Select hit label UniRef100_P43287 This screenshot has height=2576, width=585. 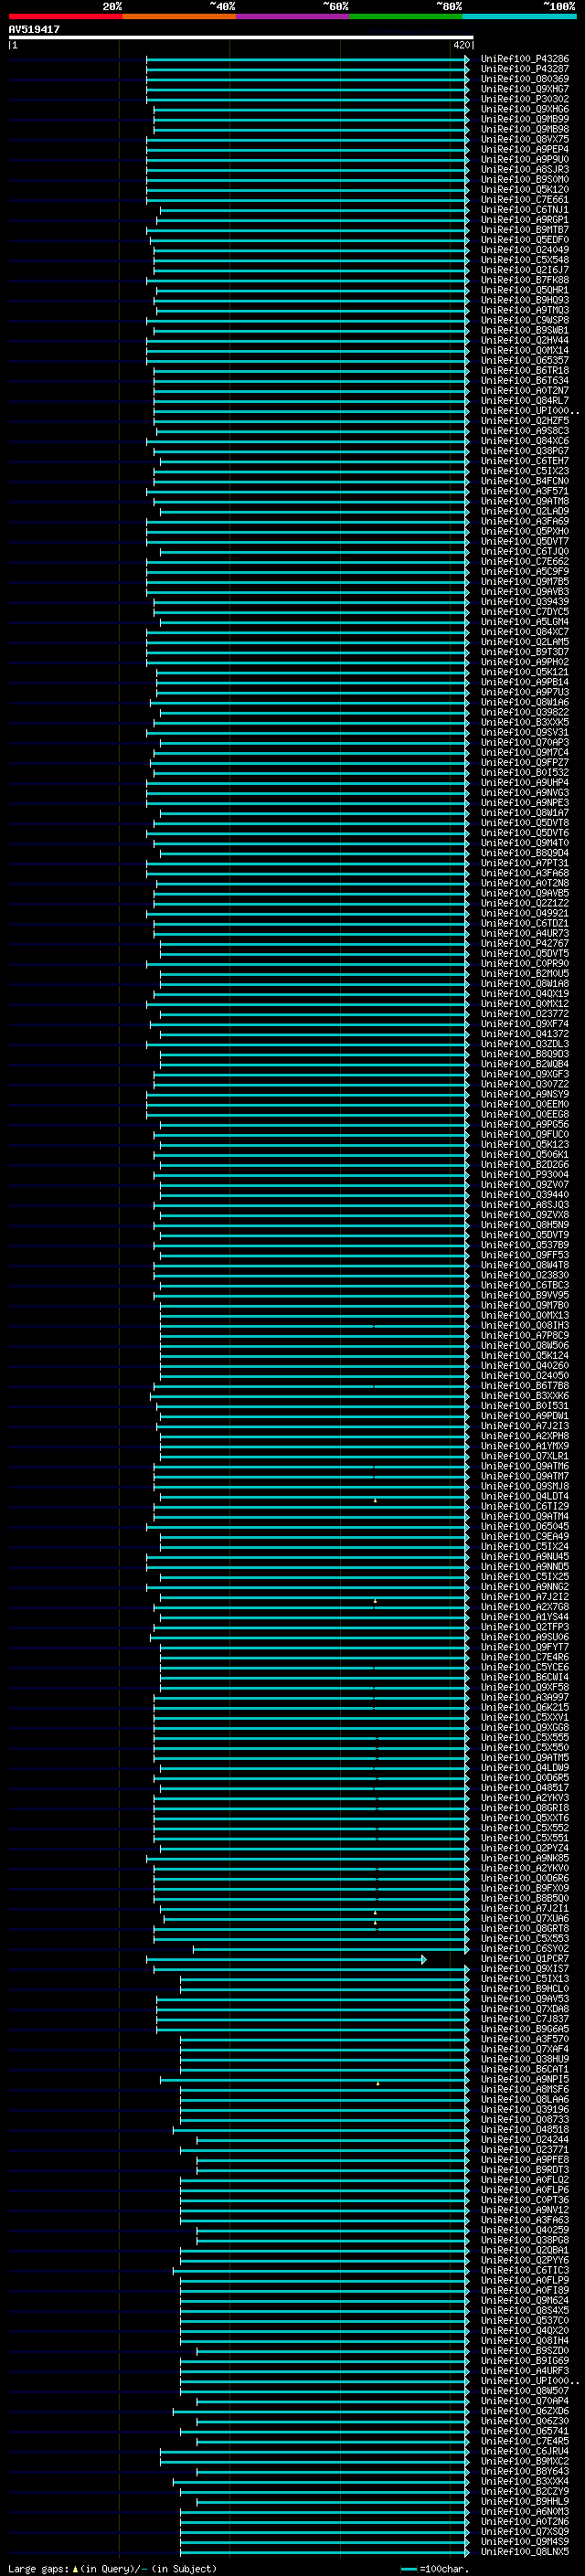(x=525, y=69)
